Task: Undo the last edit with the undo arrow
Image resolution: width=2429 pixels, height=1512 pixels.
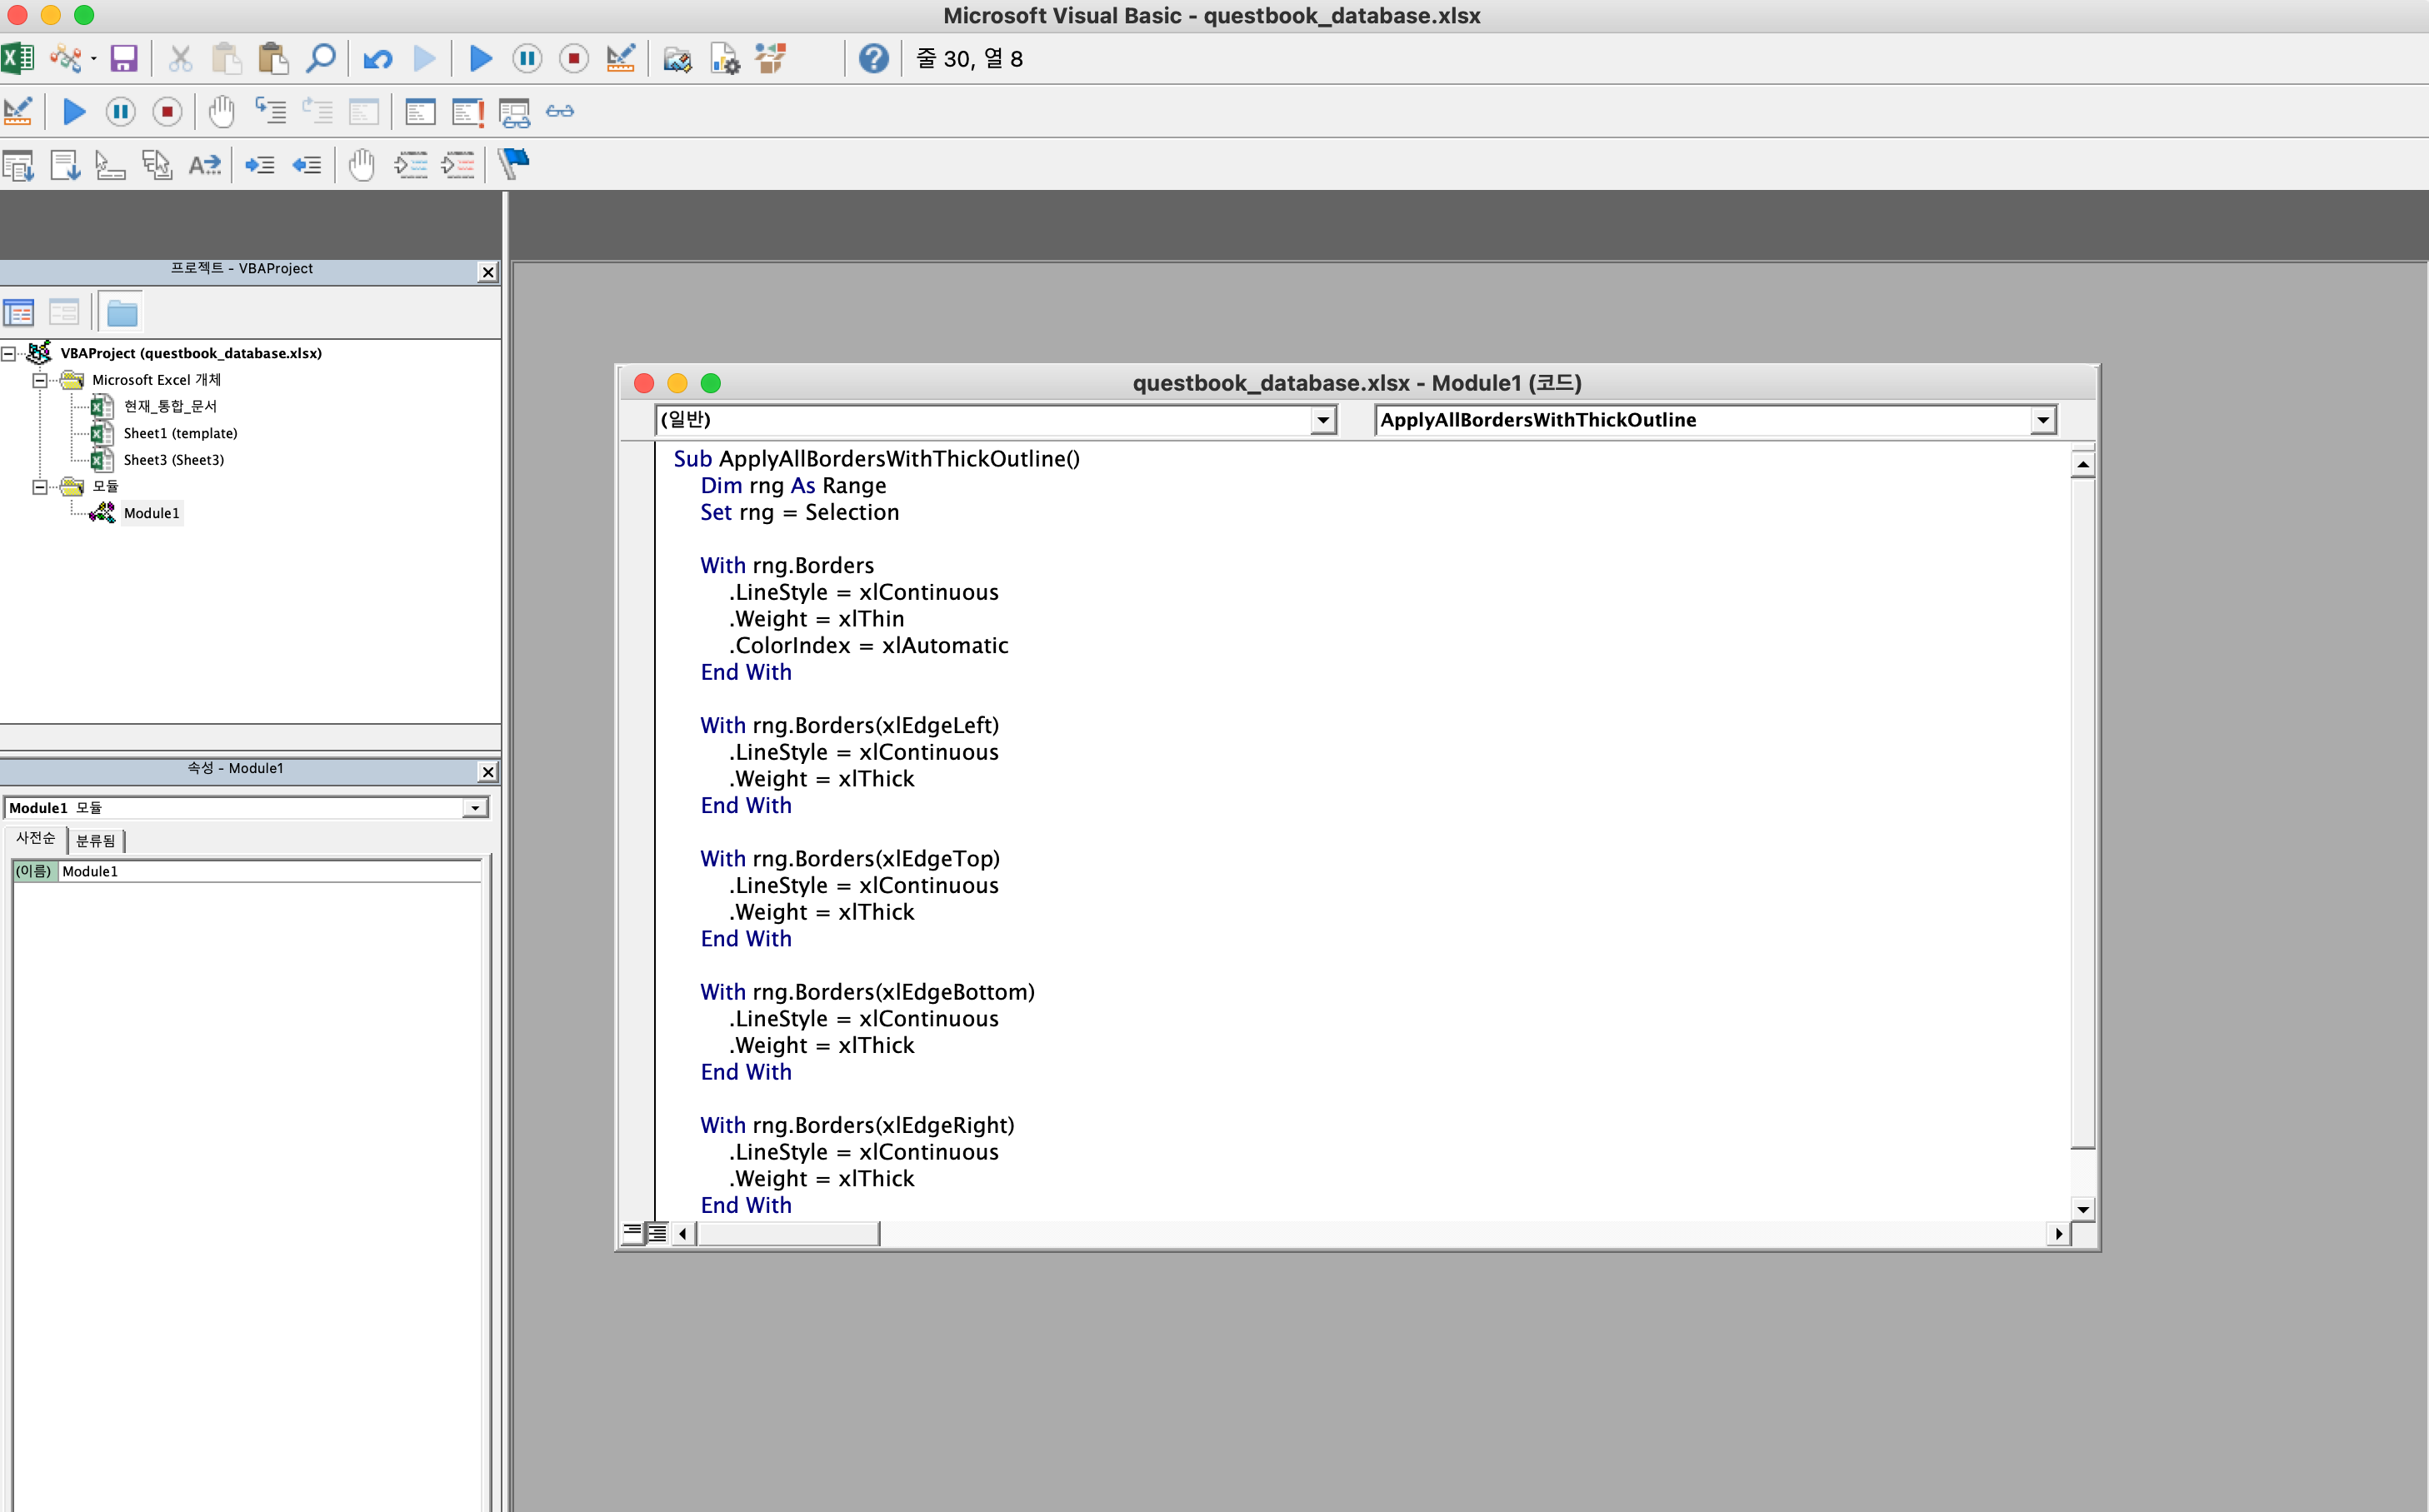Action: (377, 59)
